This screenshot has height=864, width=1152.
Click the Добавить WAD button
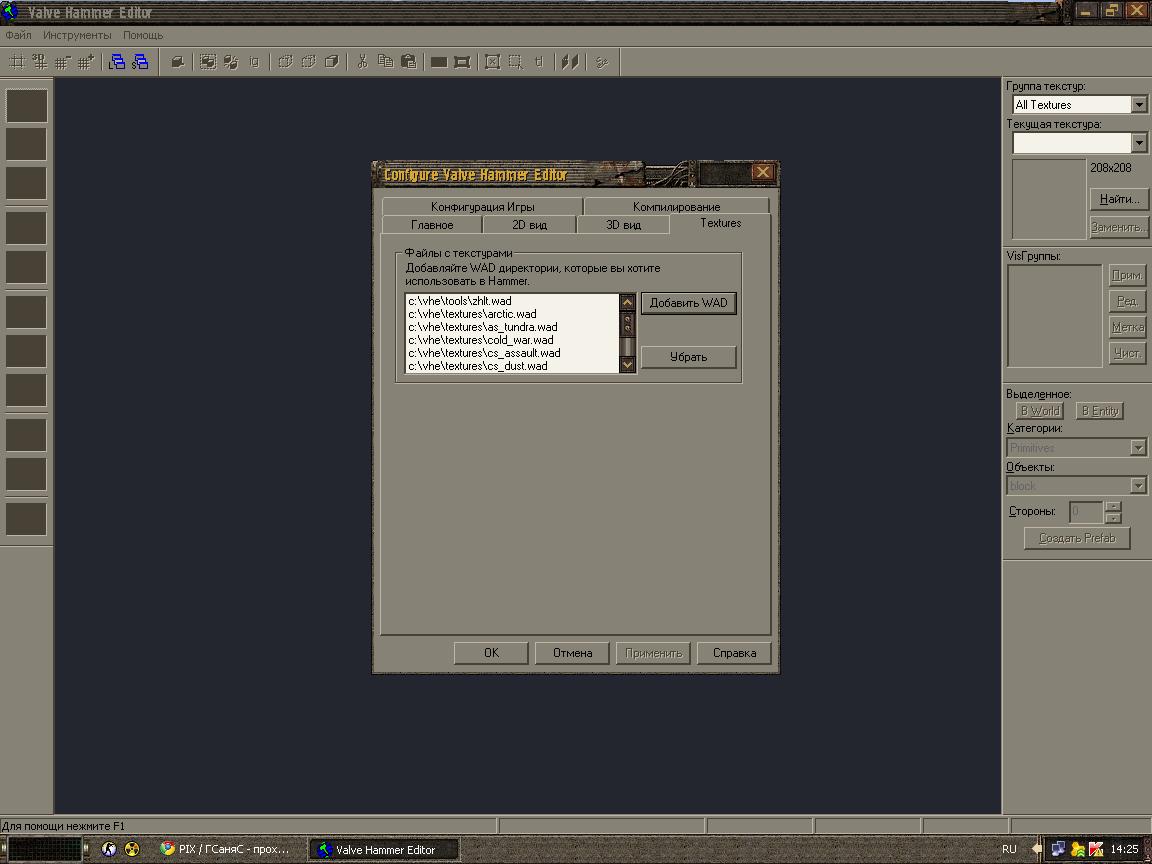coord(688,303)
